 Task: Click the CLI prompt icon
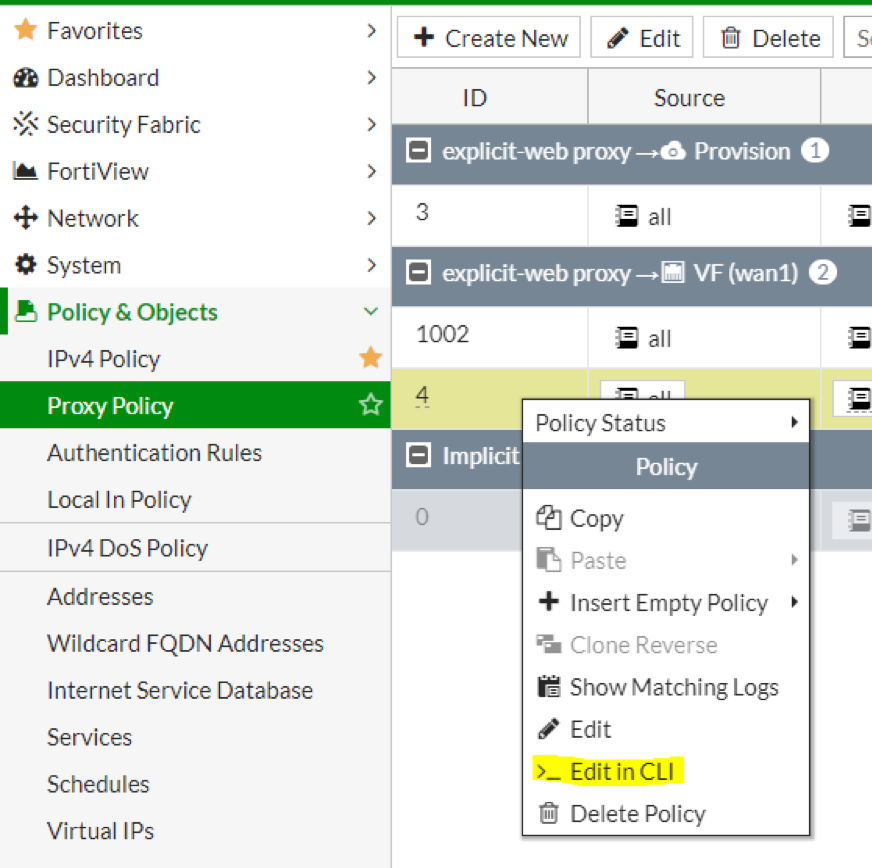coord(548,772)
